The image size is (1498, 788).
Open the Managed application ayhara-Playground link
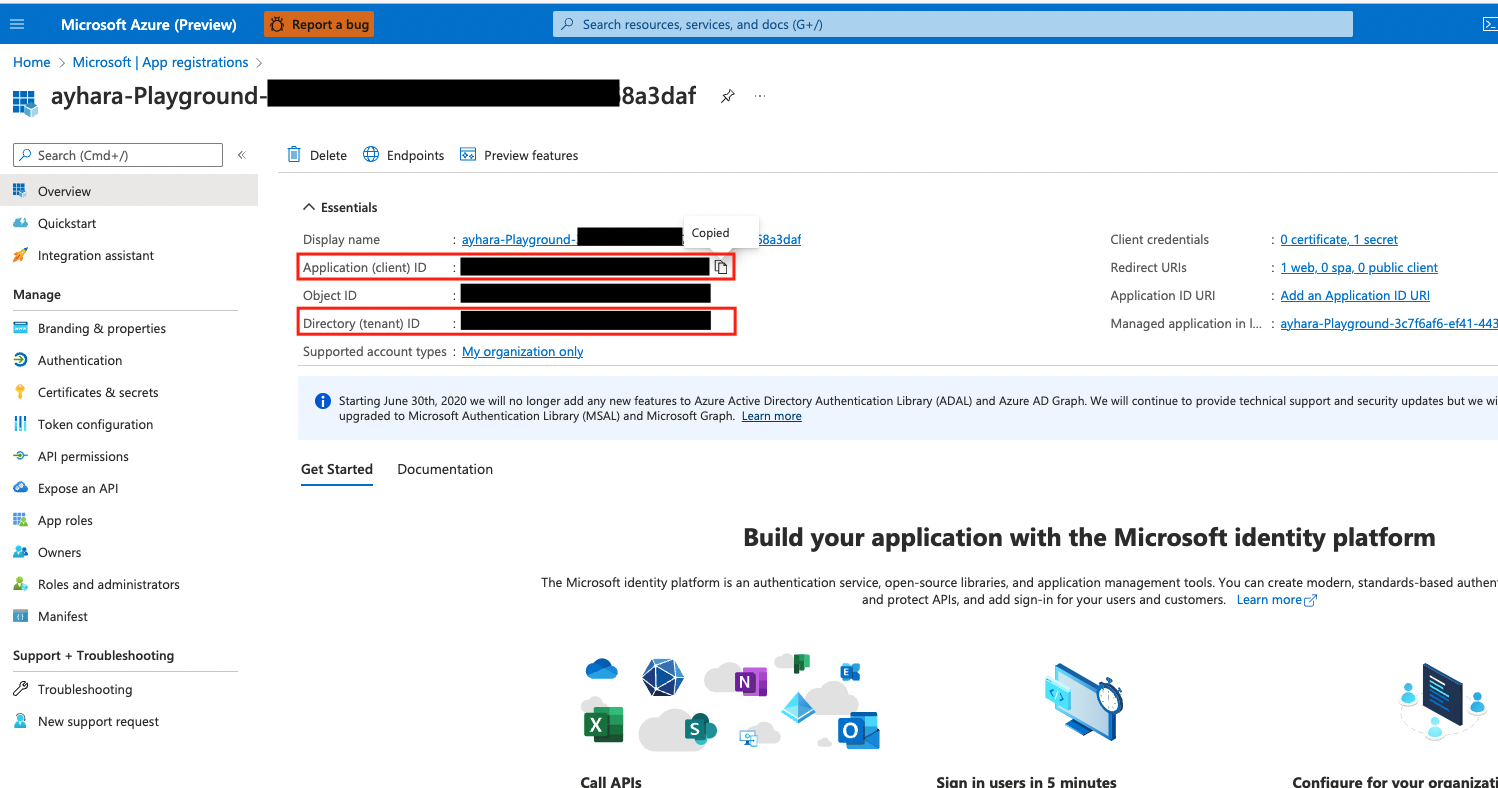click(x=1389, y=323)
